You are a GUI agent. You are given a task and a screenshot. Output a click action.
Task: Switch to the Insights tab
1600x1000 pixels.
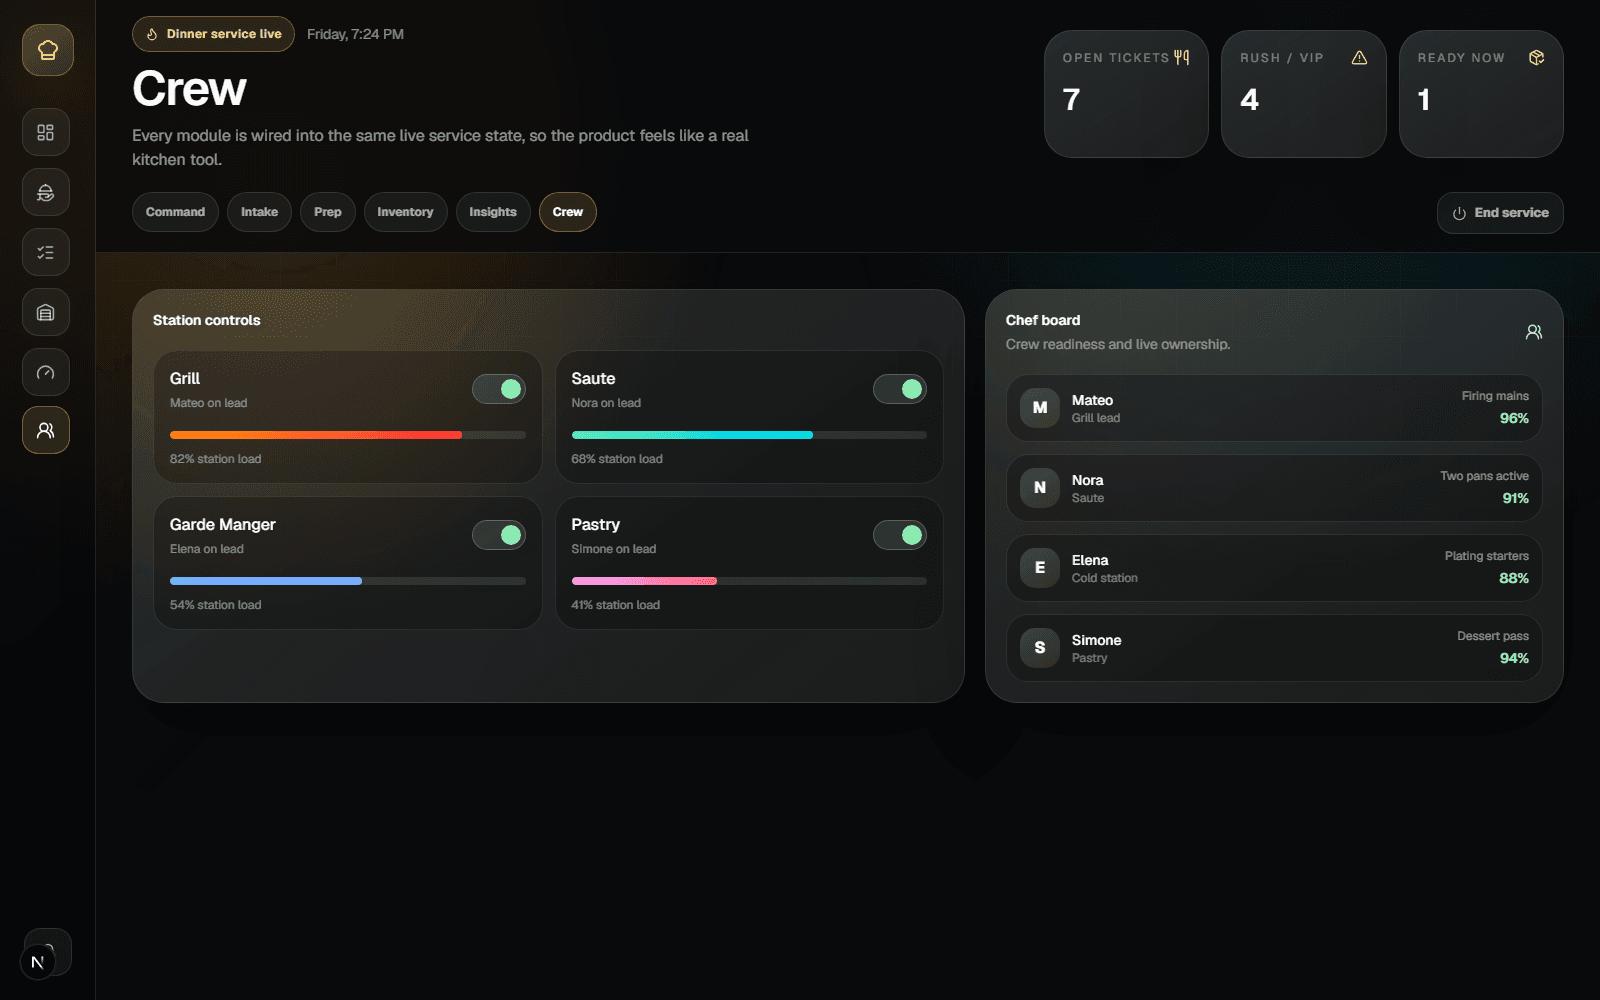(493, 212)
